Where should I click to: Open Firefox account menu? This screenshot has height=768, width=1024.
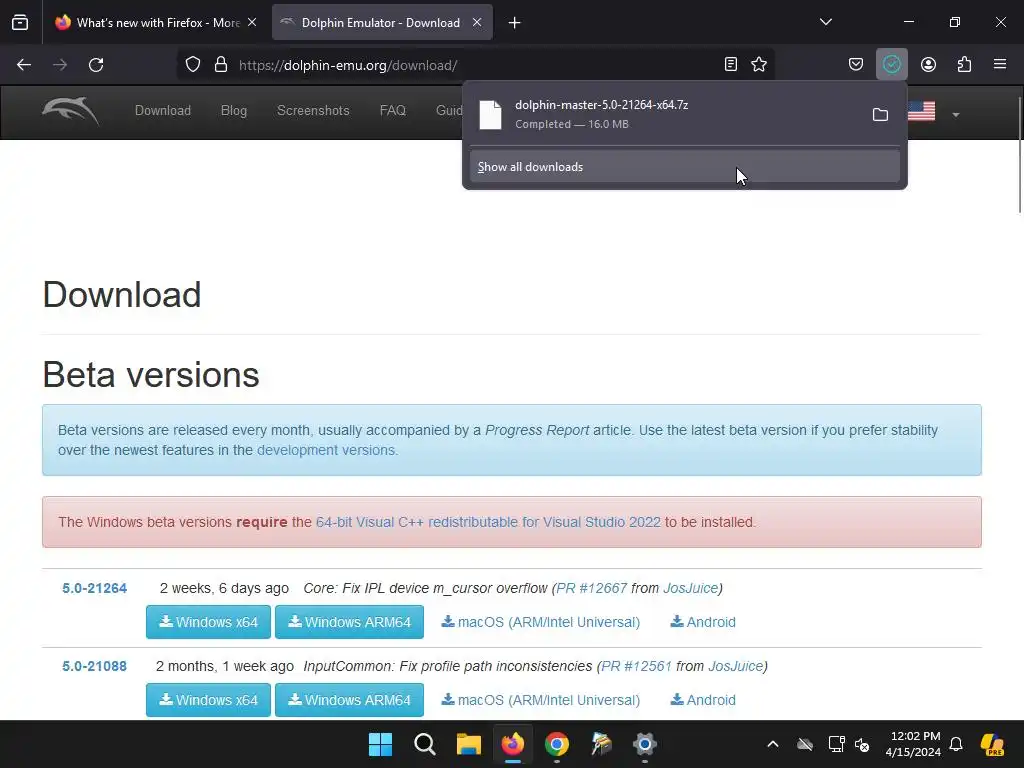[928, 64]
